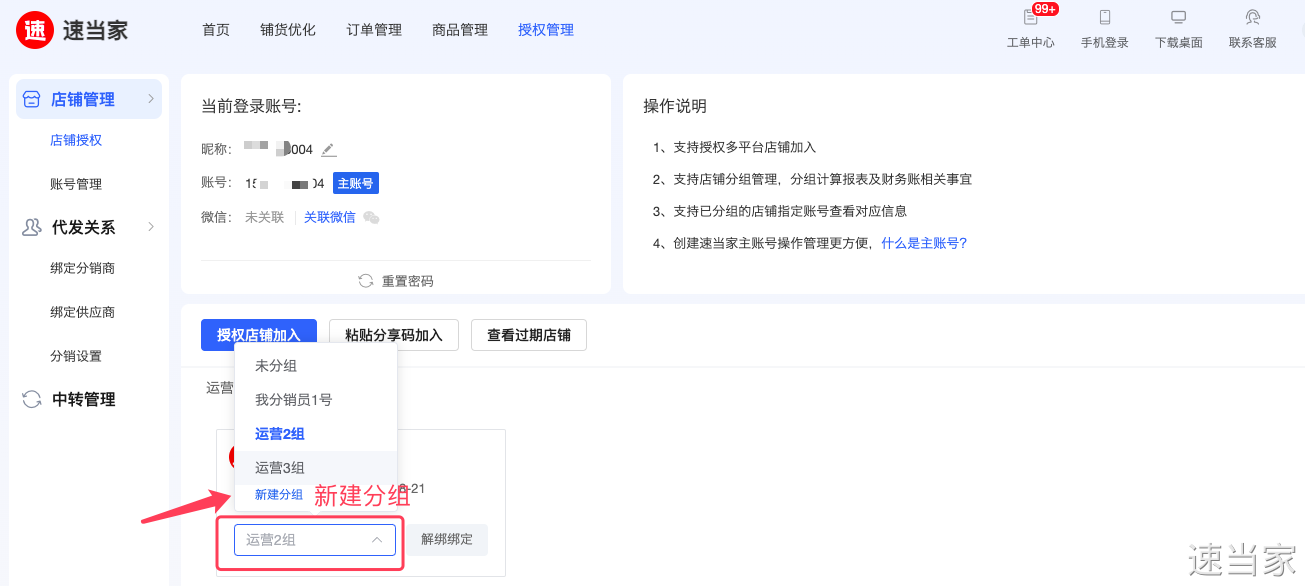1305x586 pixels.
Task: Click the 解绑绑定 button
Action: tap(446, 540)
